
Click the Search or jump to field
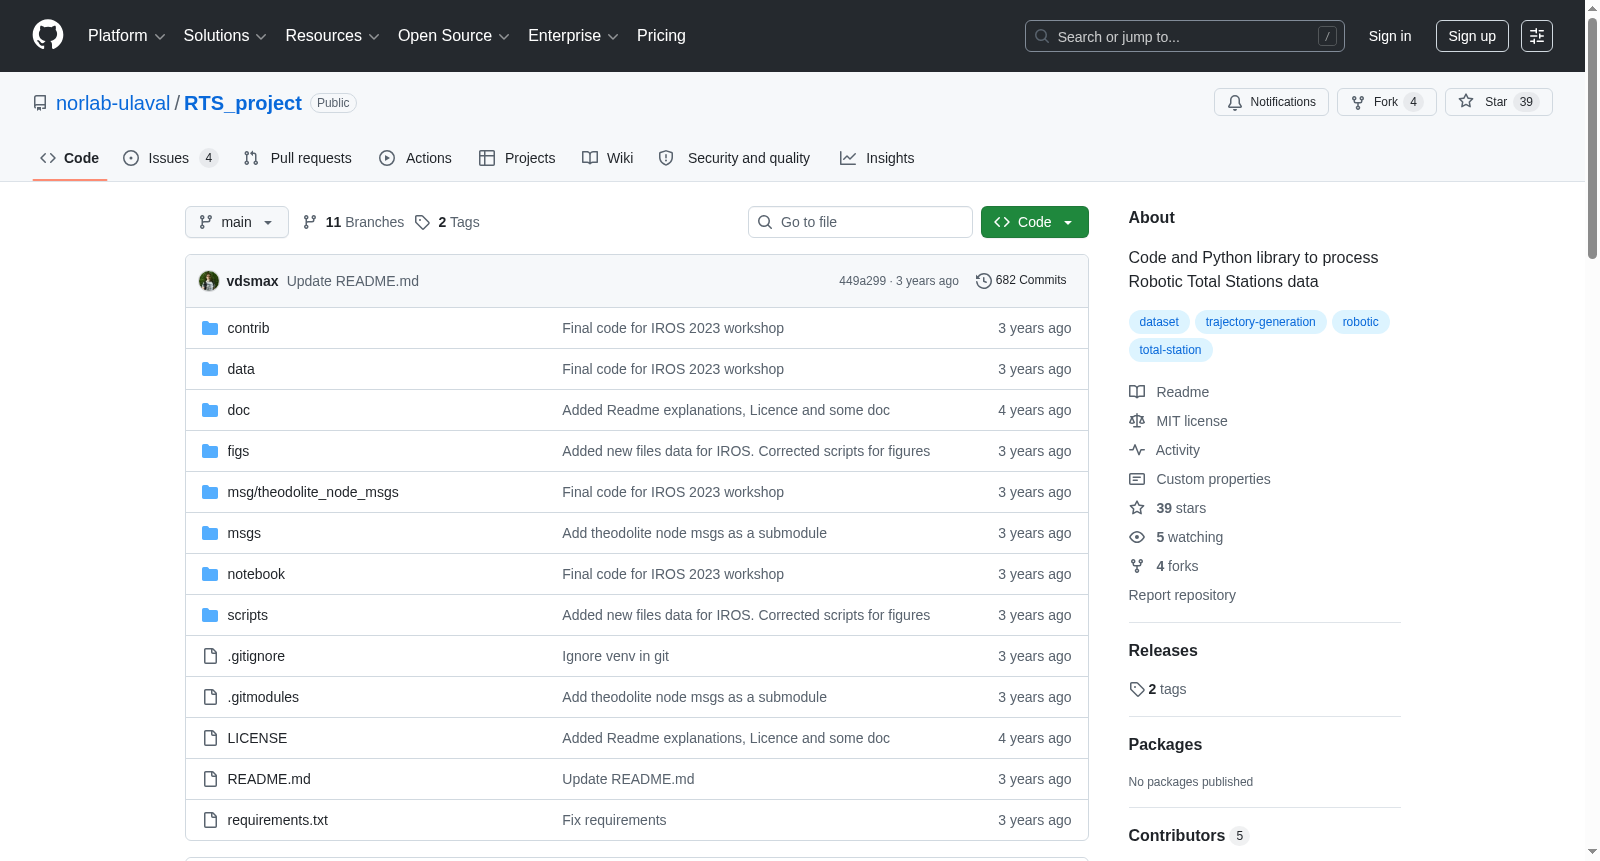coord(1185,36)
